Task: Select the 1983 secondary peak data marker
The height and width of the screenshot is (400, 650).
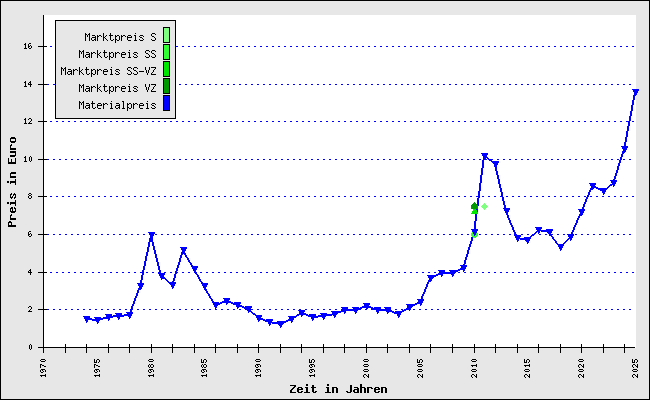Action: 183,251
